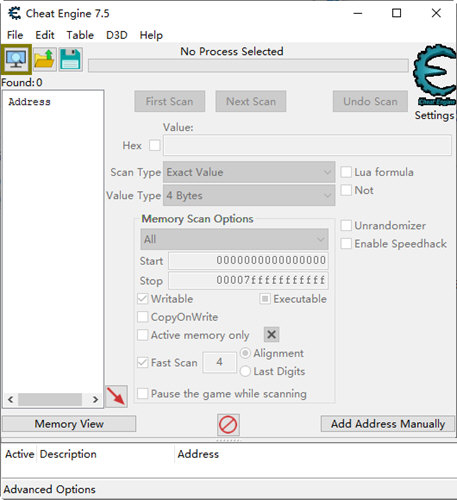
Task: Click the red arrow add-to-list icon
Action: coord(116,396)
